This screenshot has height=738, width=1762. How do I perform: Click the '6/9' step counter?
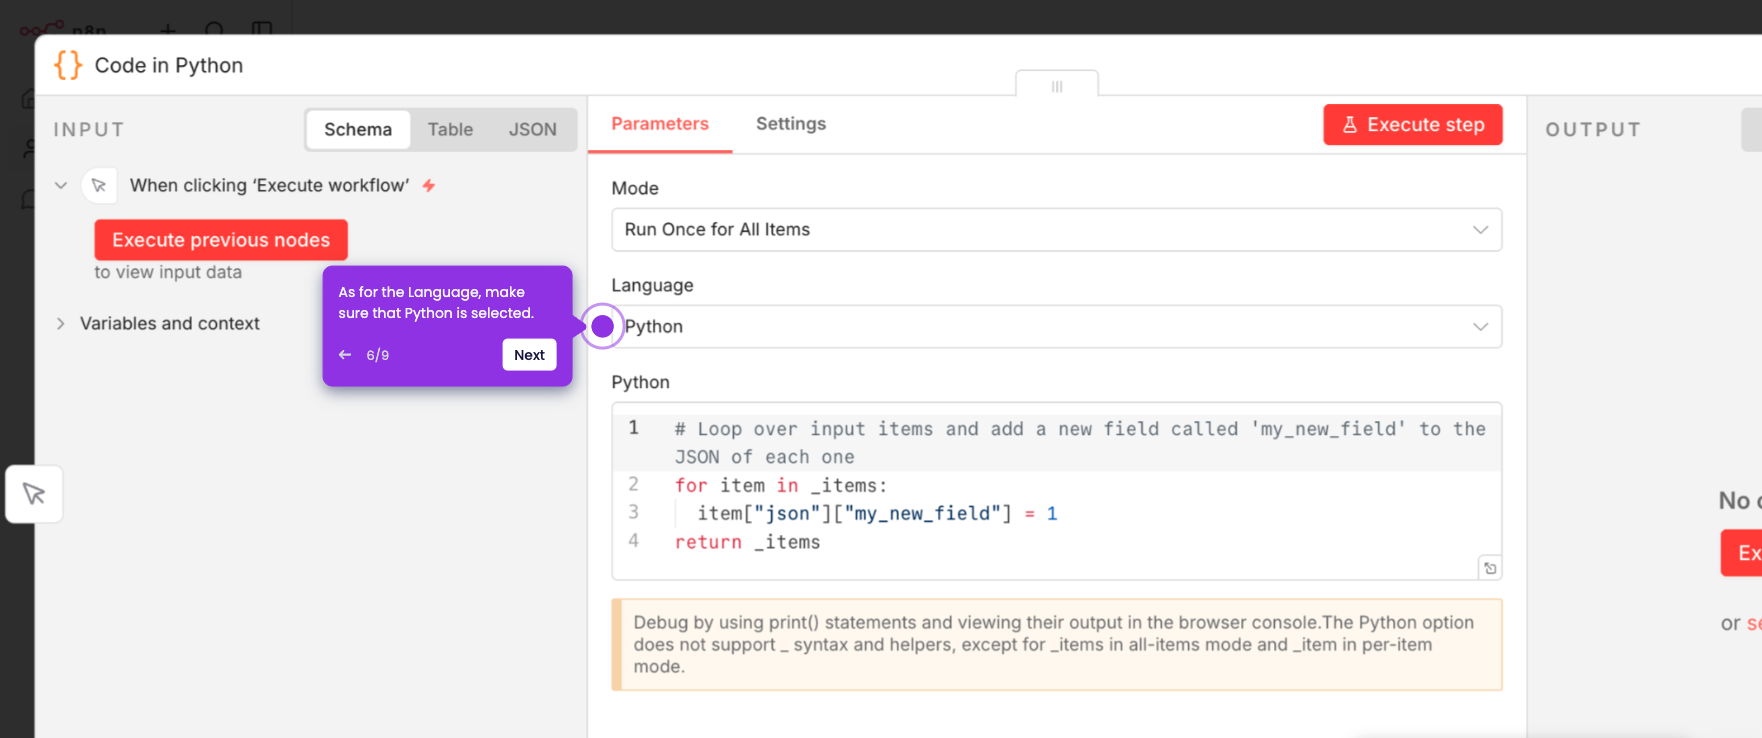377,355
